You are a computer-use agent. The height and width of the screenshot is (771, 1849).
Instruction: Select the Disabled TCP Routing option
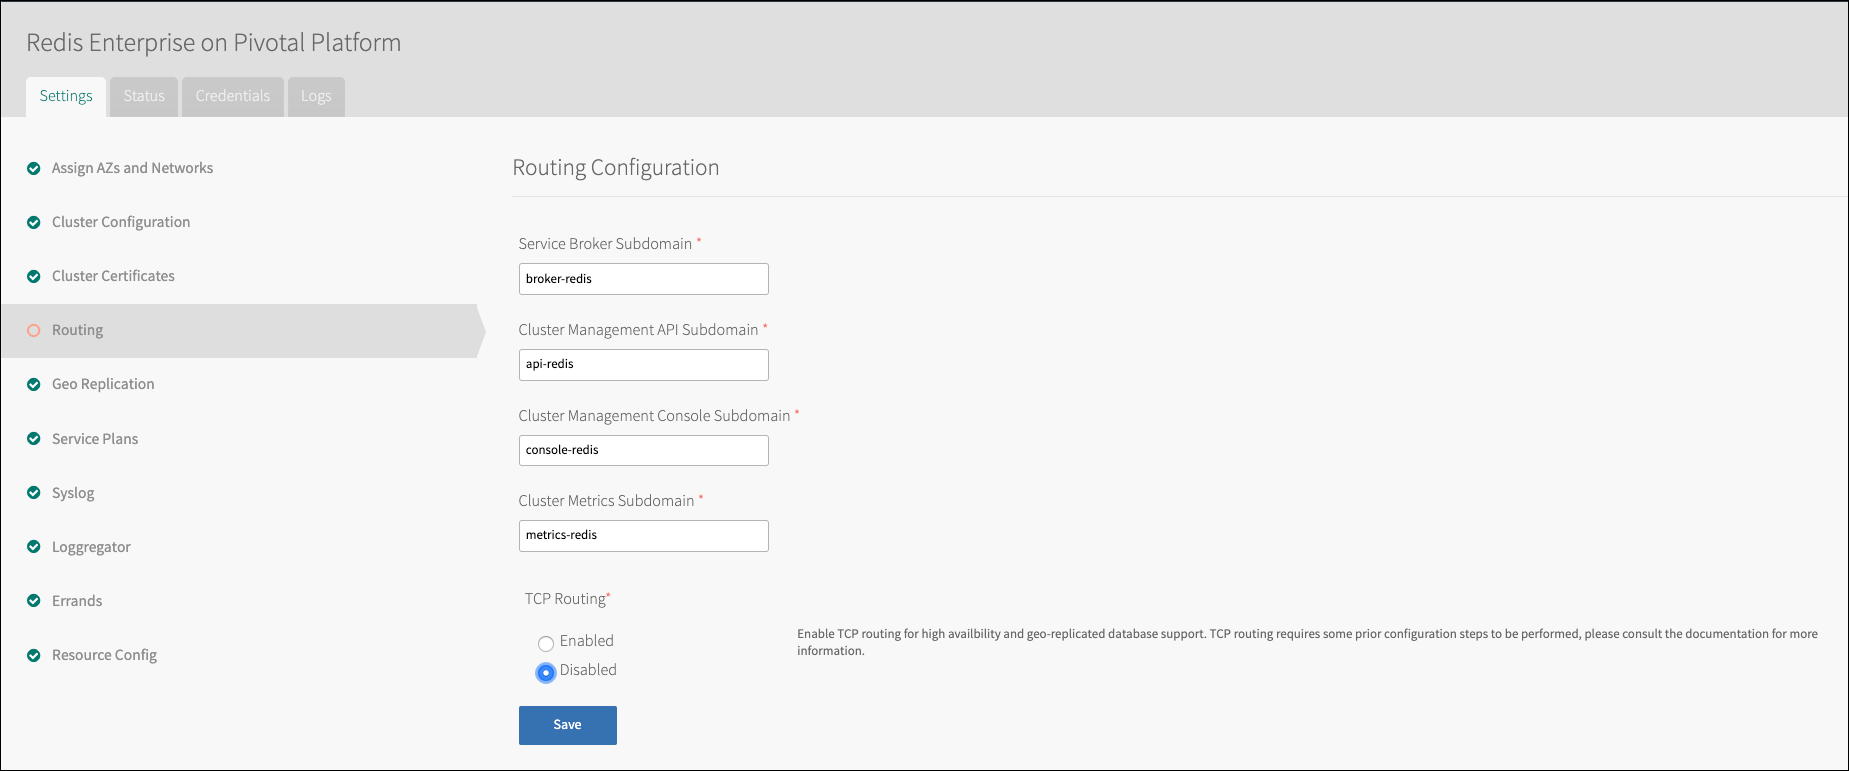pyautogui.click(x=546, y=673)
